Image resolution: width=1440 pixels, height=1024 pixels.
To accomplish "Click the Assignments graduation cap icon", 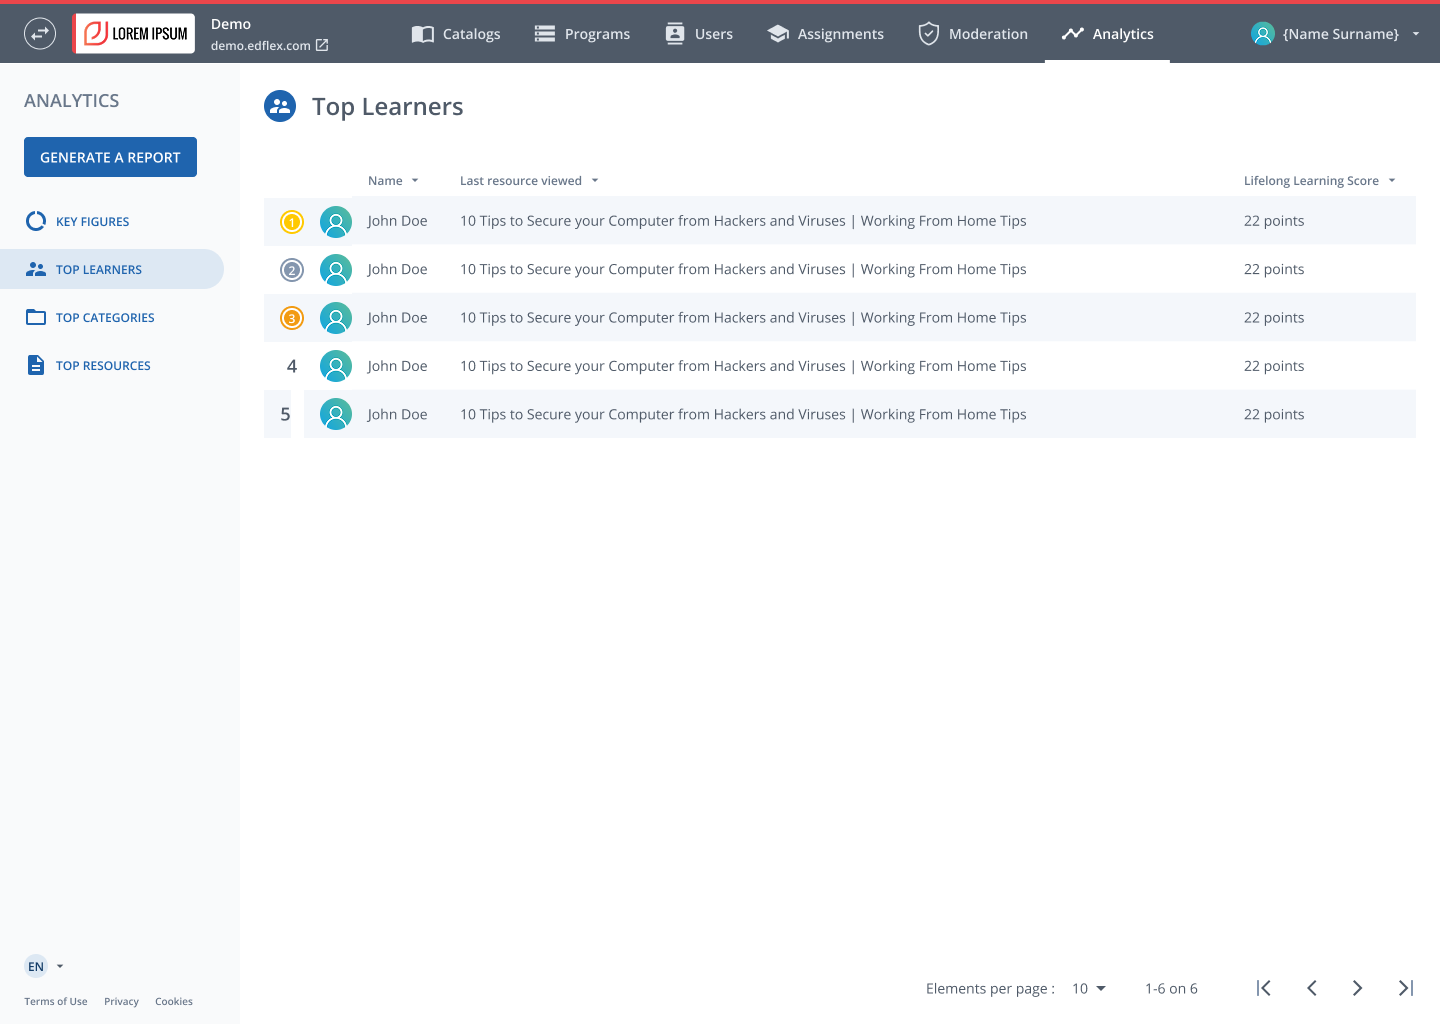I will pos(778,34).
